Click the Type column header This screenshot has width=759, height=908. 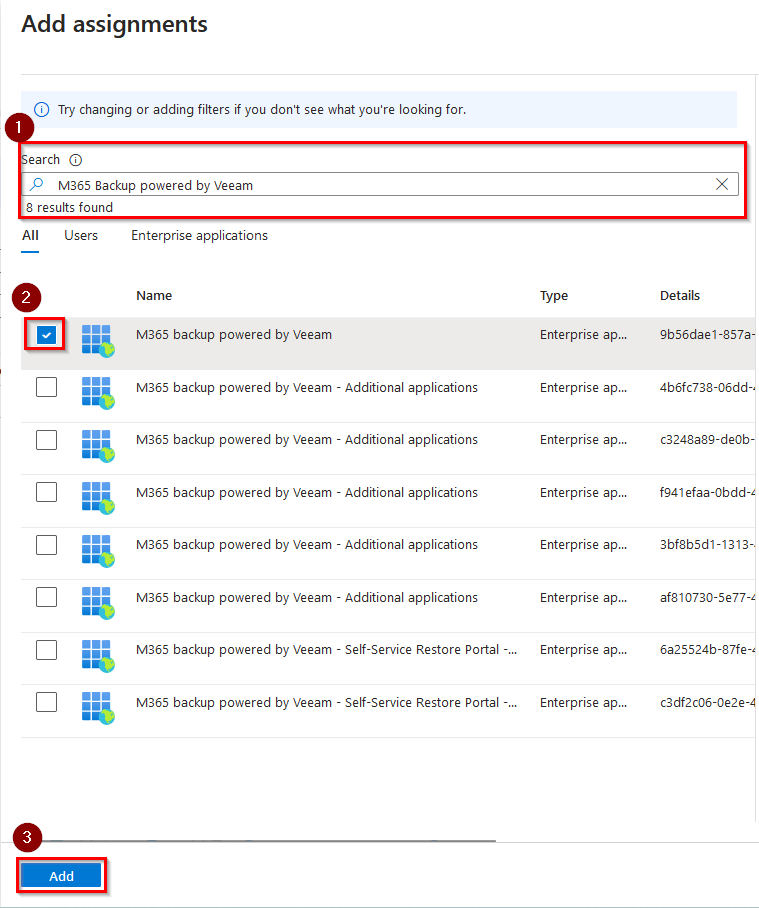[x=554, y=296]
